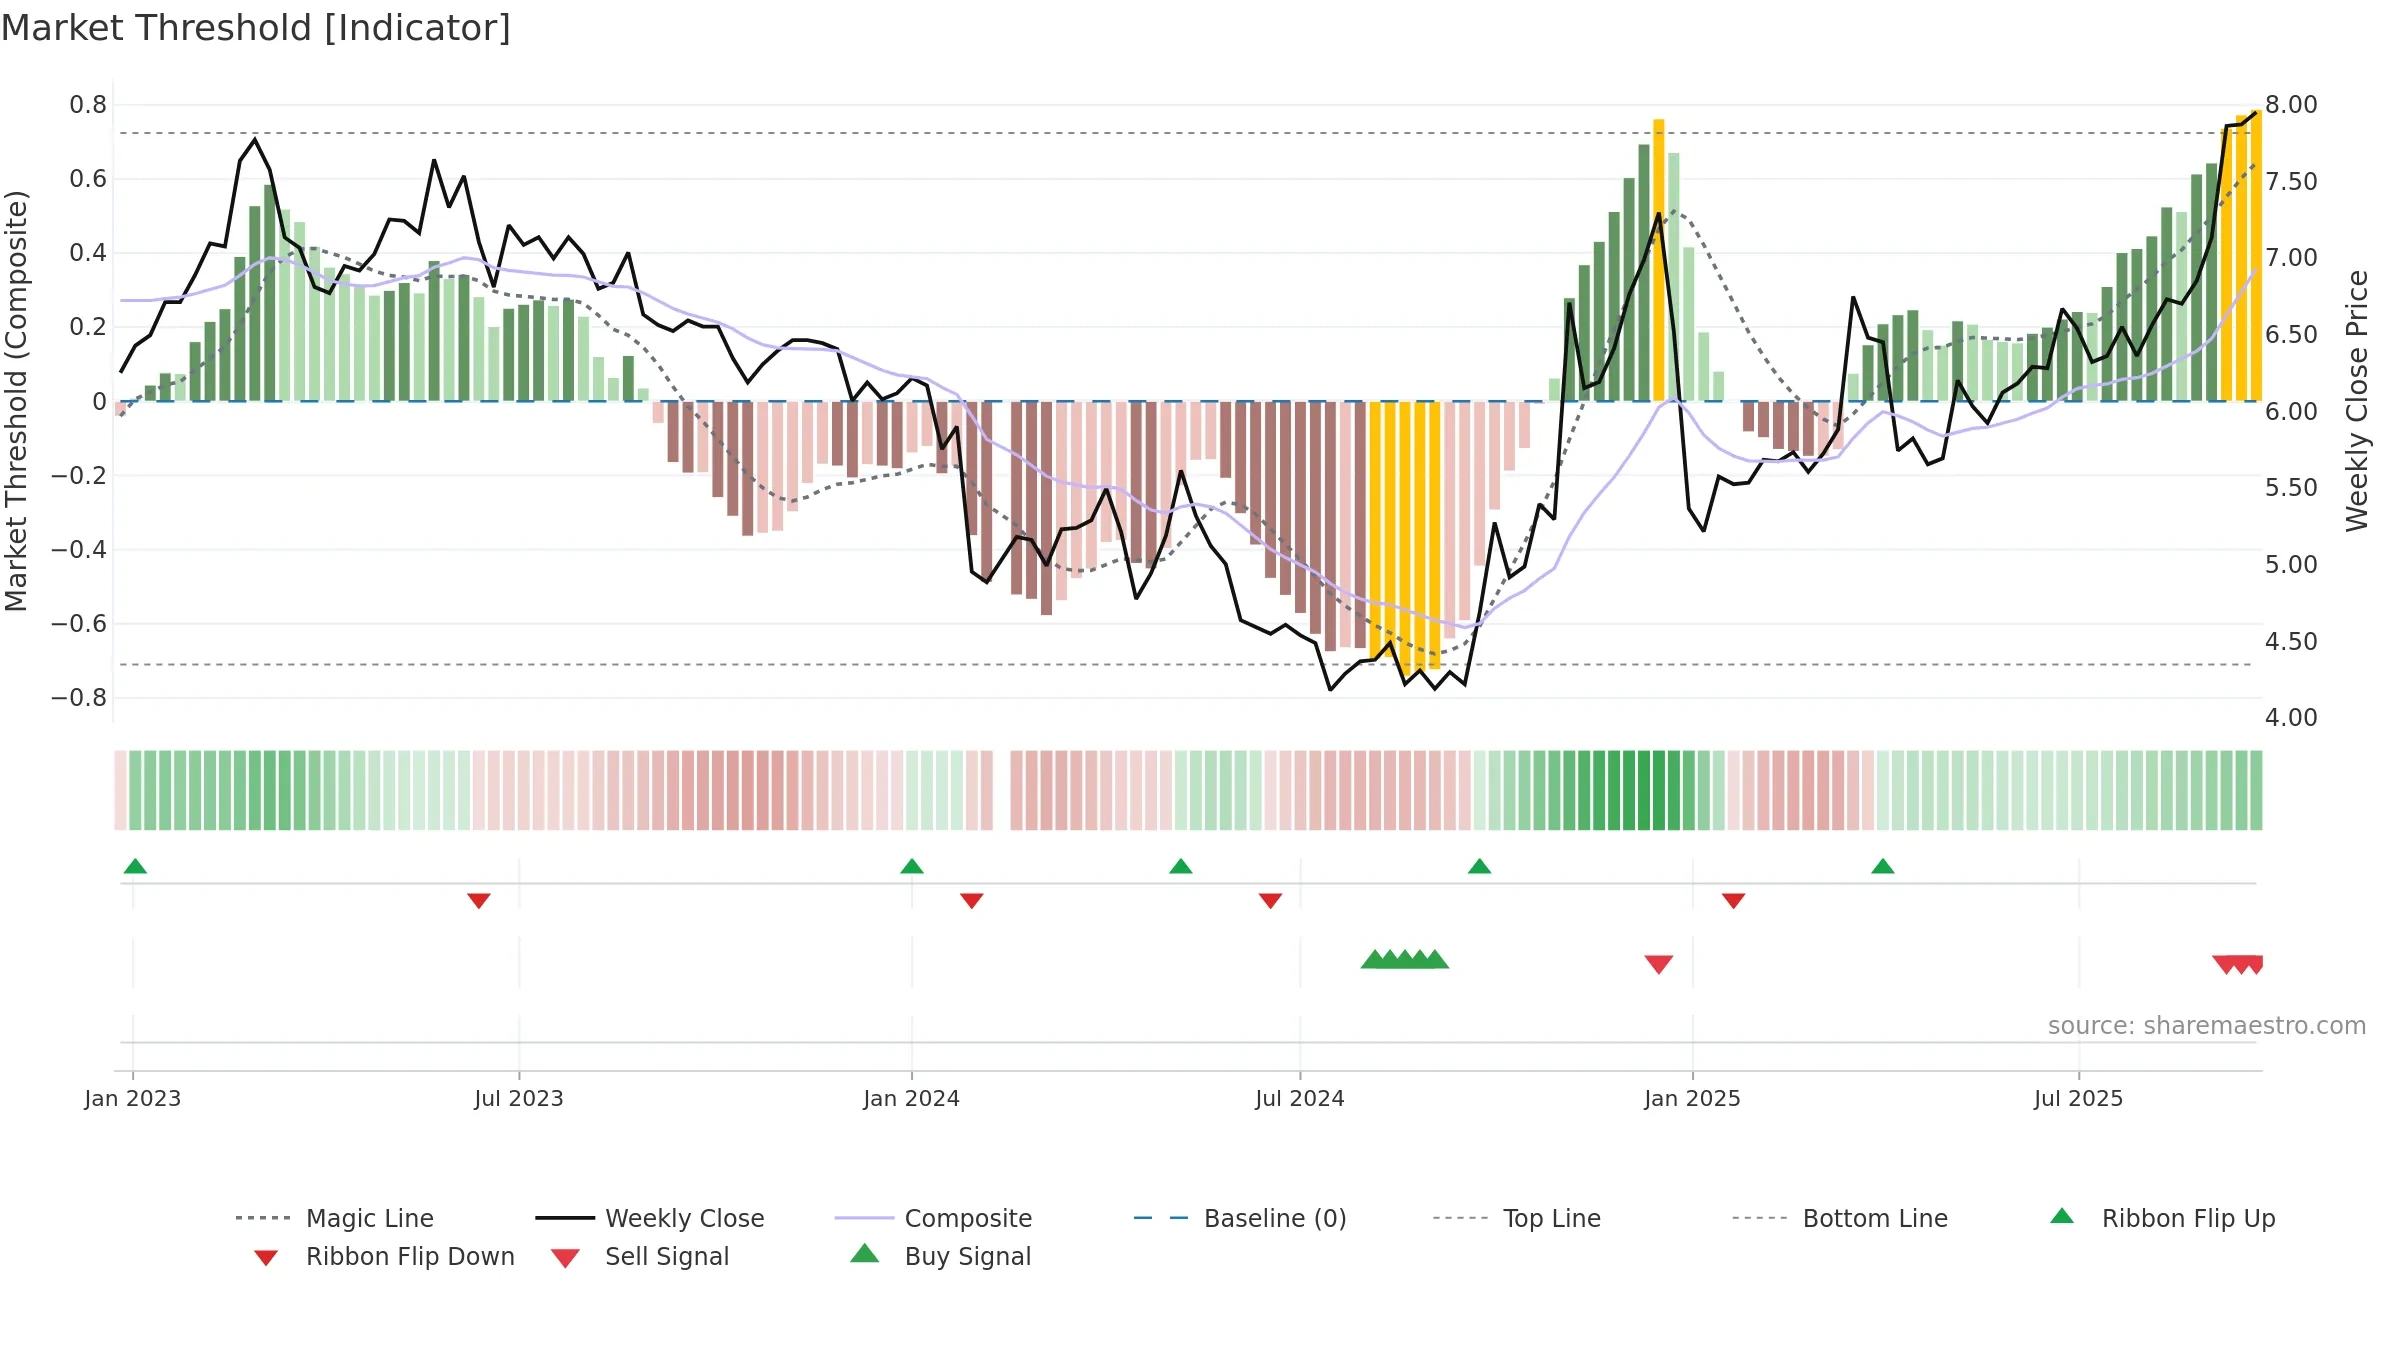Click the ribbon flip down marker just after Jan 2024
This screenshot has height=1350, width=2400.
972,901
